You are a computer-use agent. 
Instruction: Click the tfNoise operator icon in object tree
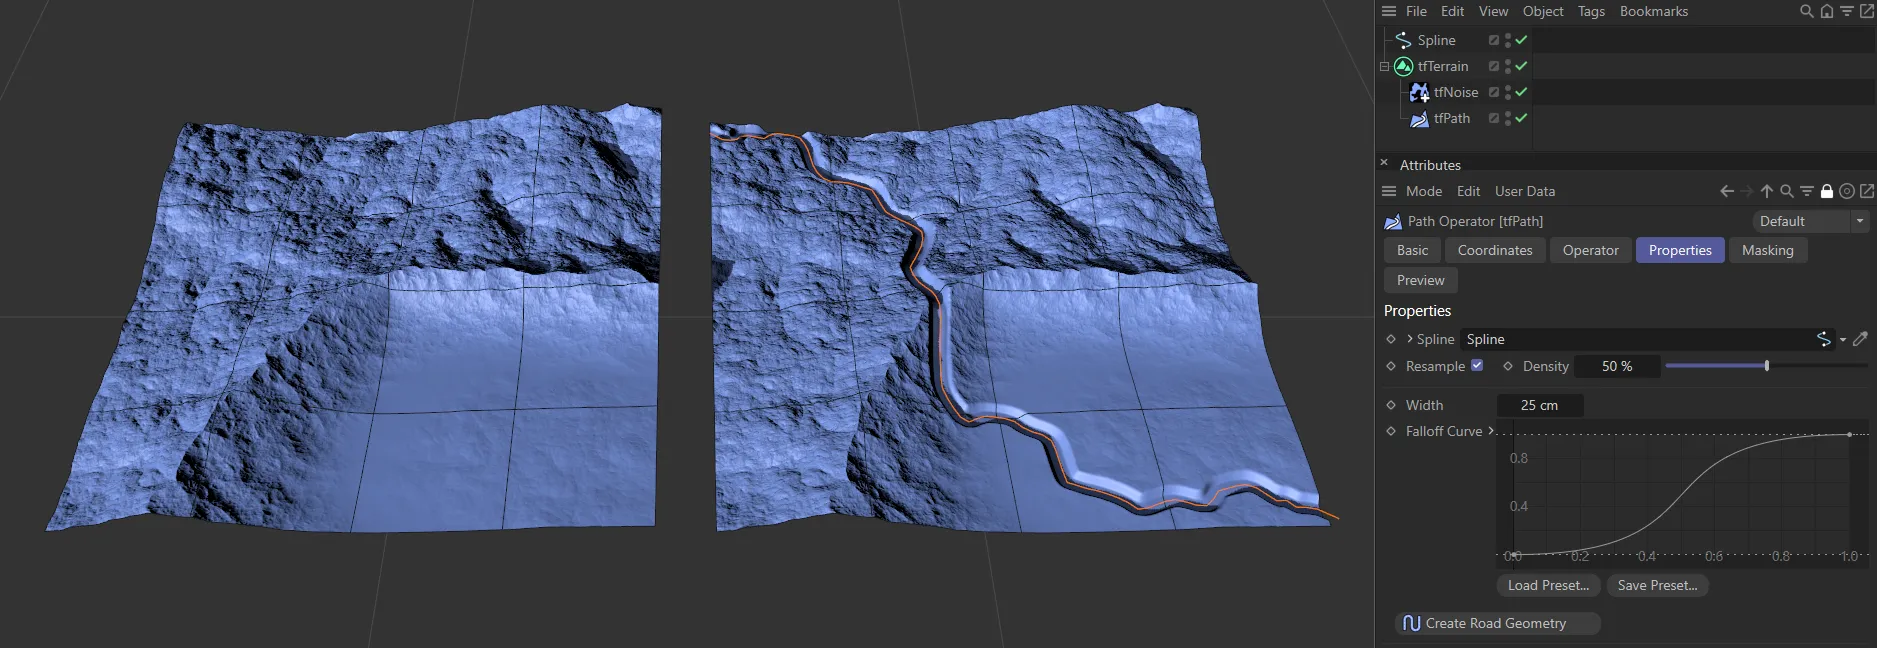click(1419, 92)
